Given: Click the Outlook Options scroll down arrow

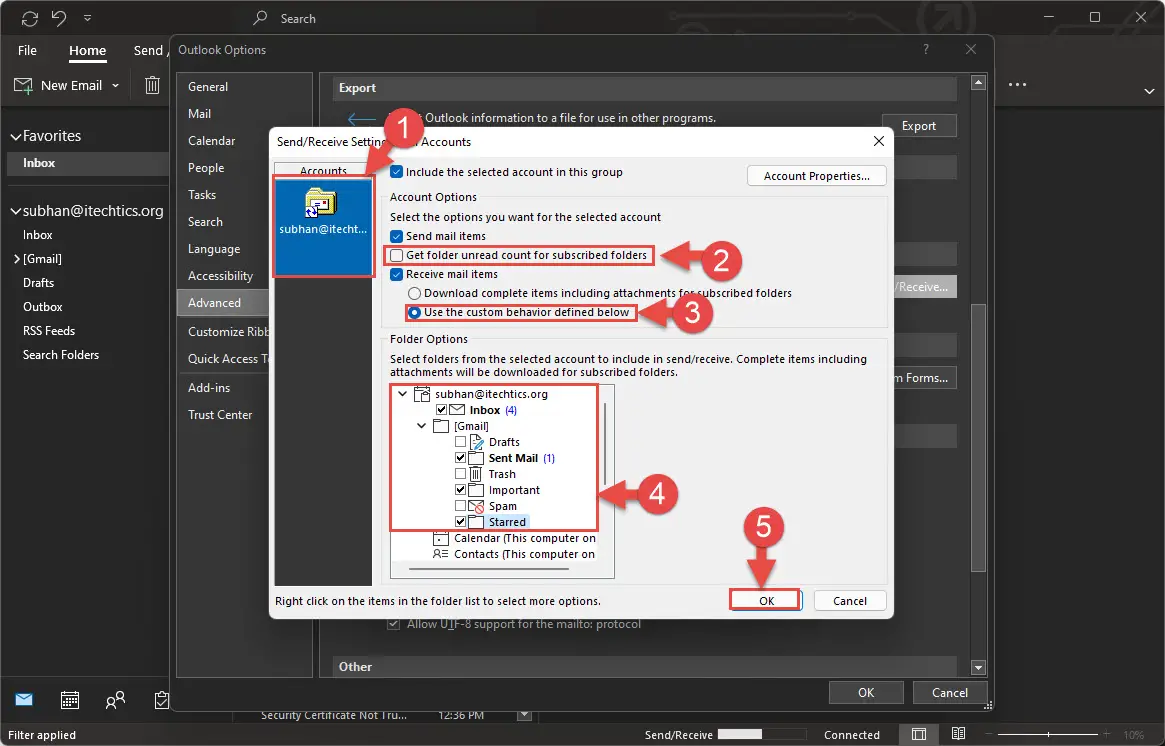Looking at the screenshot, I should (x=979, y=667).
